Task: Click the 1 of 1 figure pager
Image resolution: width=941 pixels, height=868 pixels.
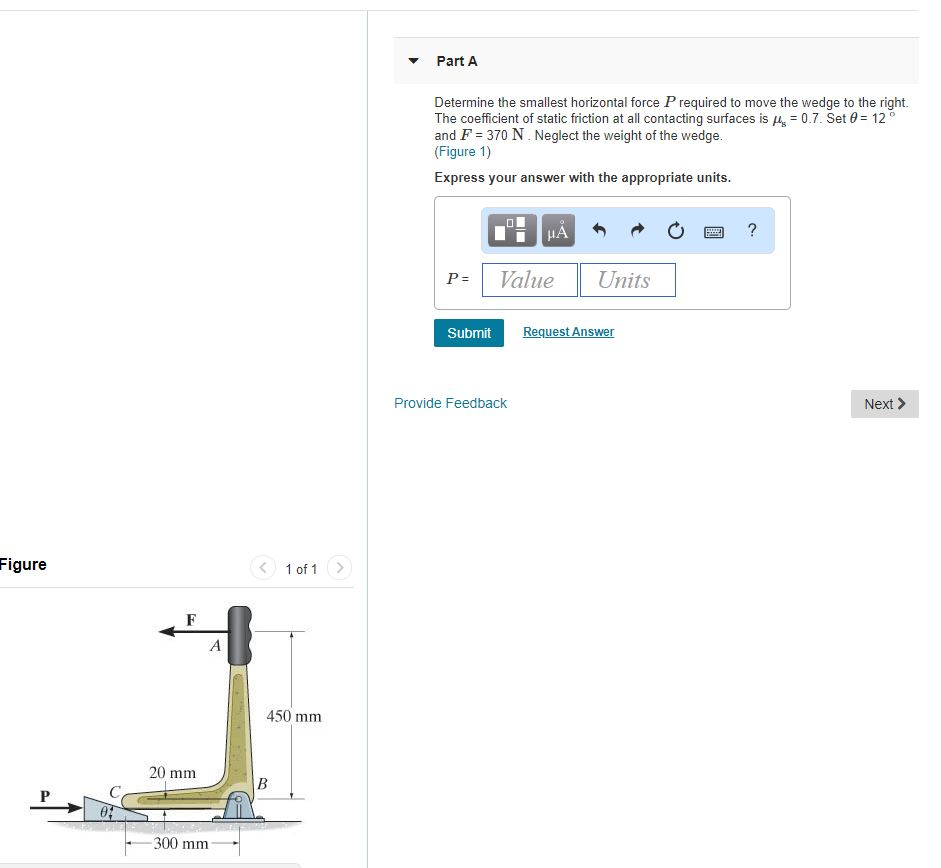Action: pyautogui.click(x=300, y=568)
